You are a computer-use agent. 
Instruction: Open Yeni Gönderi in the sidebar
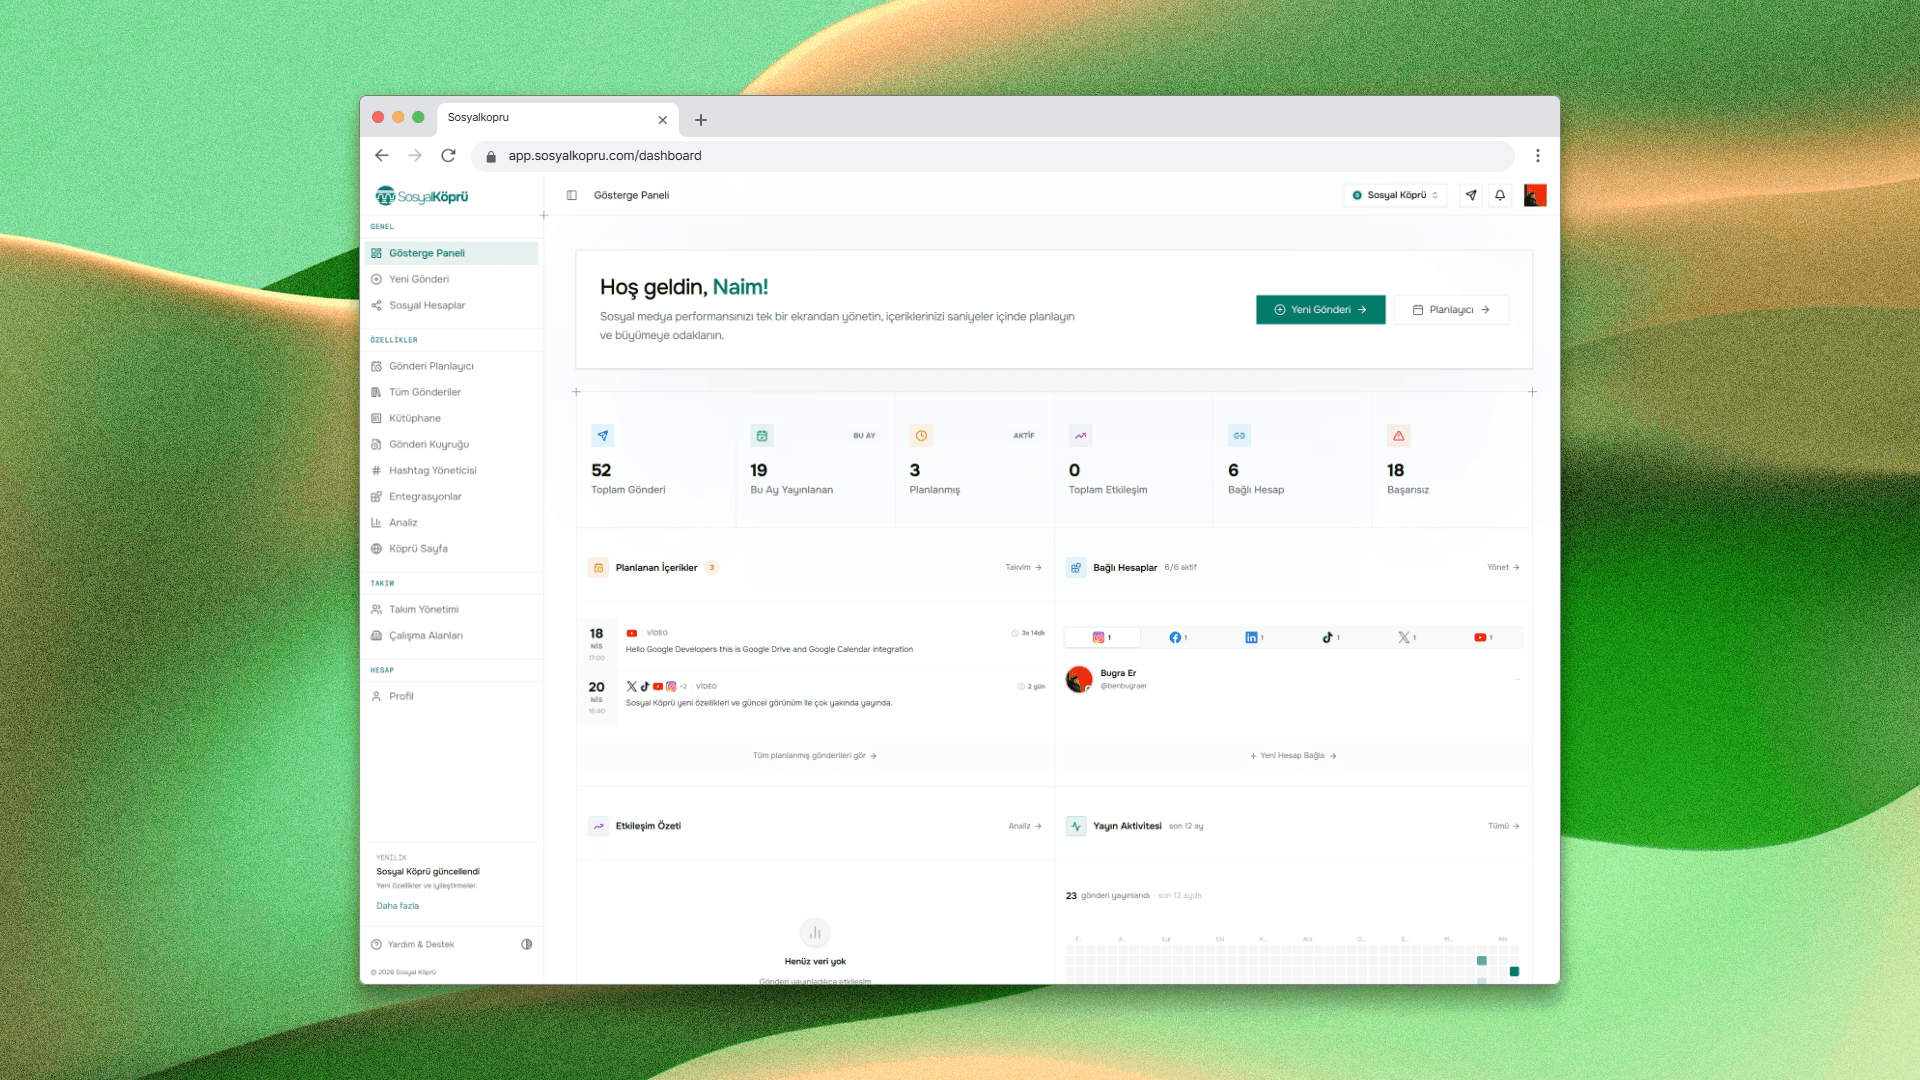pyautogui.click(x=451, y=279)
